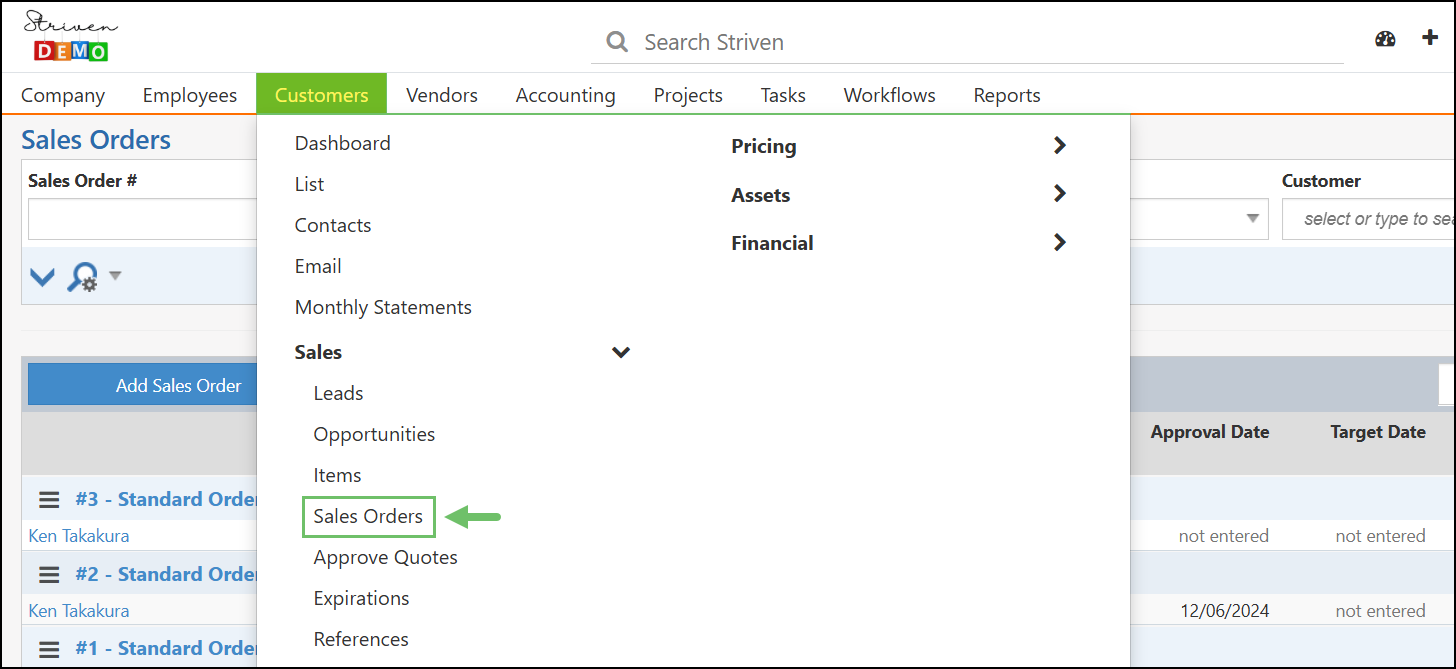Expand the Pricing submenu
Screen dimensions: 1456x669
coord(1060,146)
